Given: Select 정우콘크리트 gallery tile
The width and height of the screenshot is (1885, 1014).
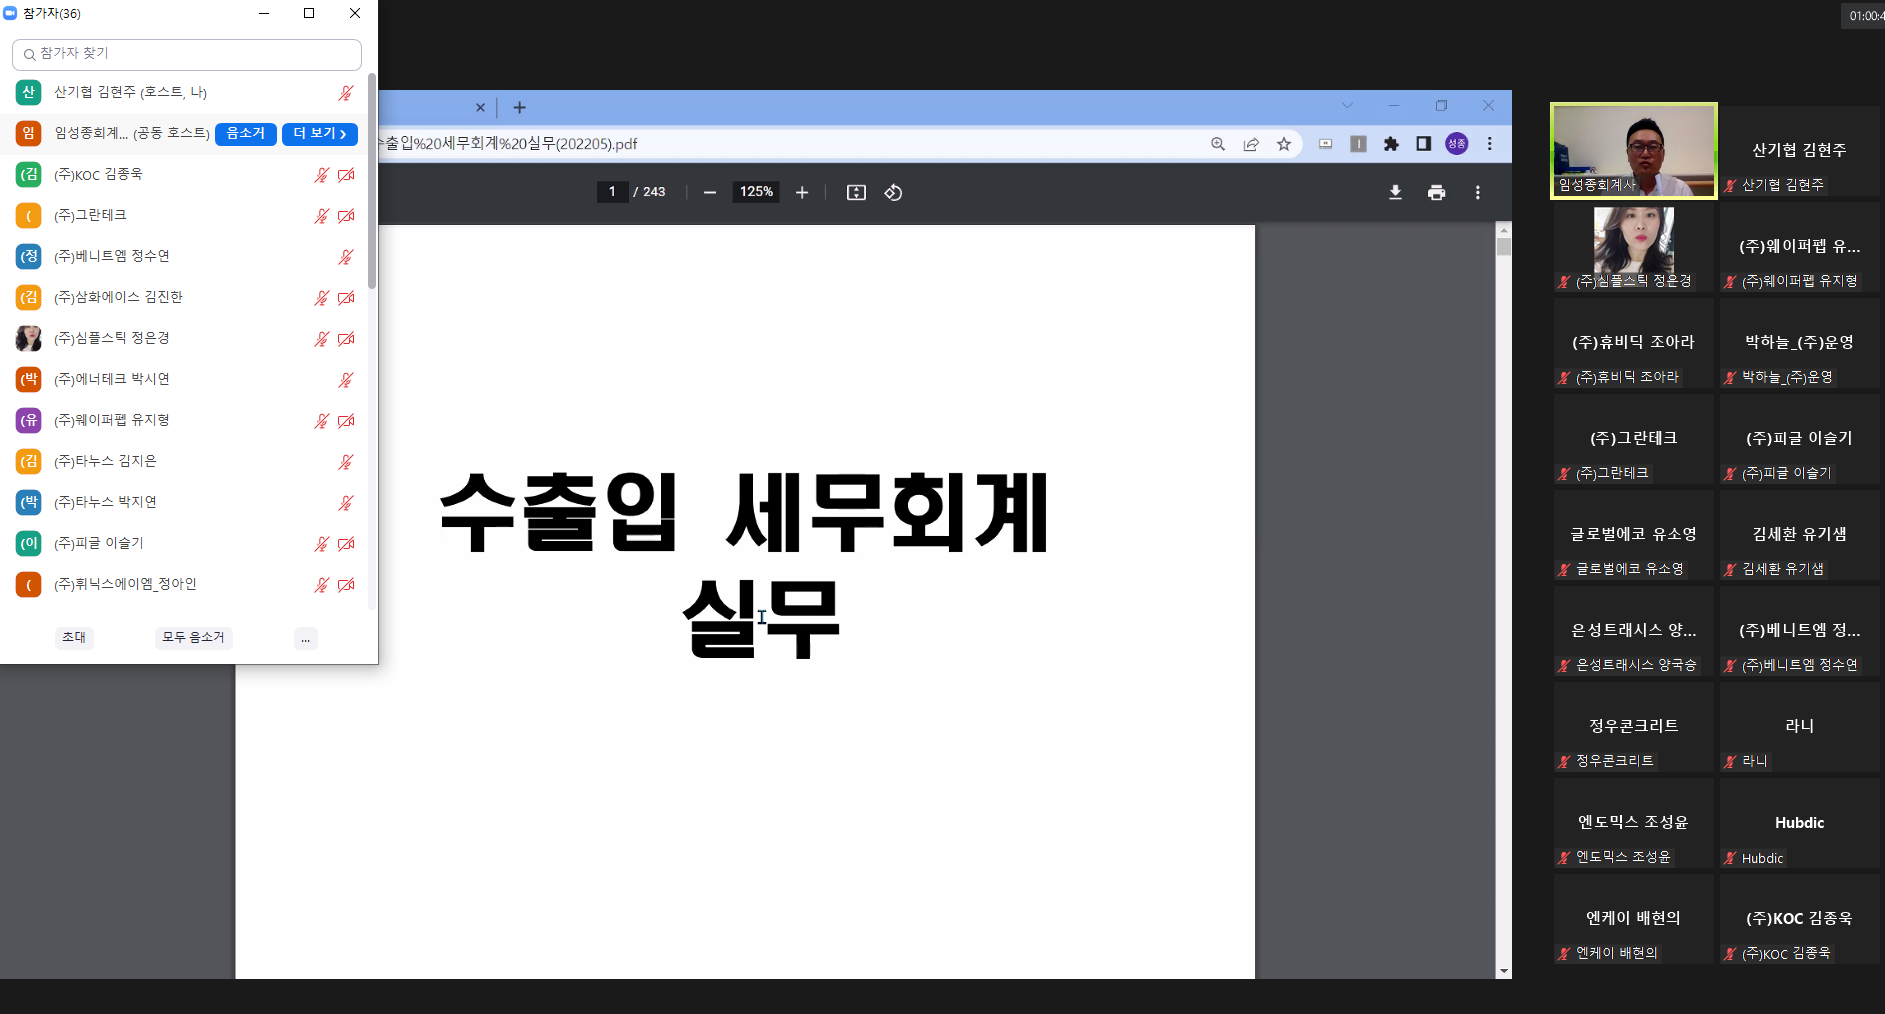Looking at the screenshot, I should pos(1634,727).
